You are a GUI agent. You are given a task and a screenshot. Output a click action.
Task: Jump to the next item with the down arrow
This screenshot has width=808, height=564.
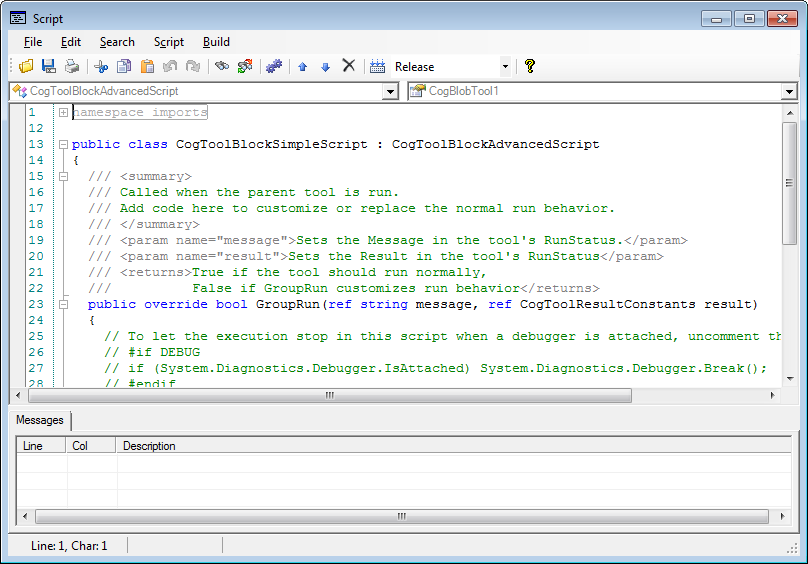(x=325, y=67)
